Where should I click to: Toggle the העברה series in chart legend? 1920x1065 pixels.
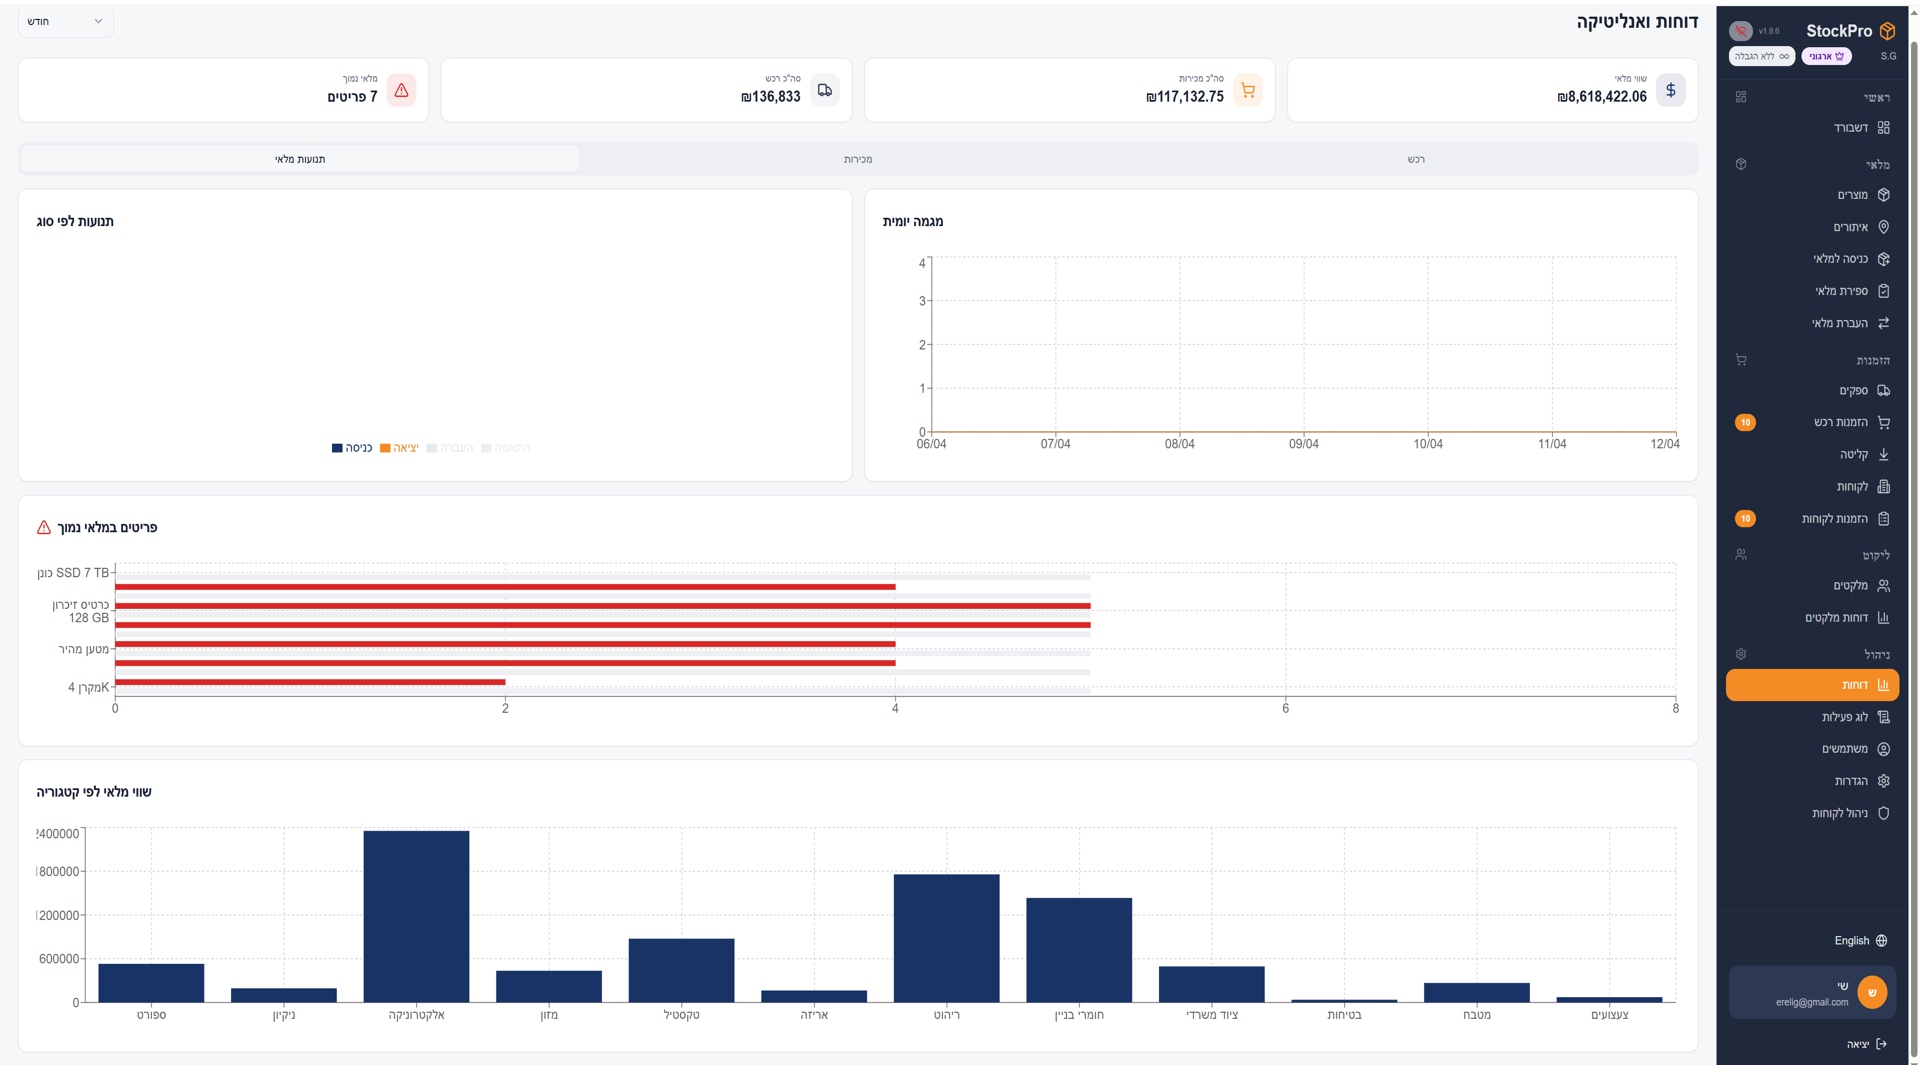[x=450, y=448]
